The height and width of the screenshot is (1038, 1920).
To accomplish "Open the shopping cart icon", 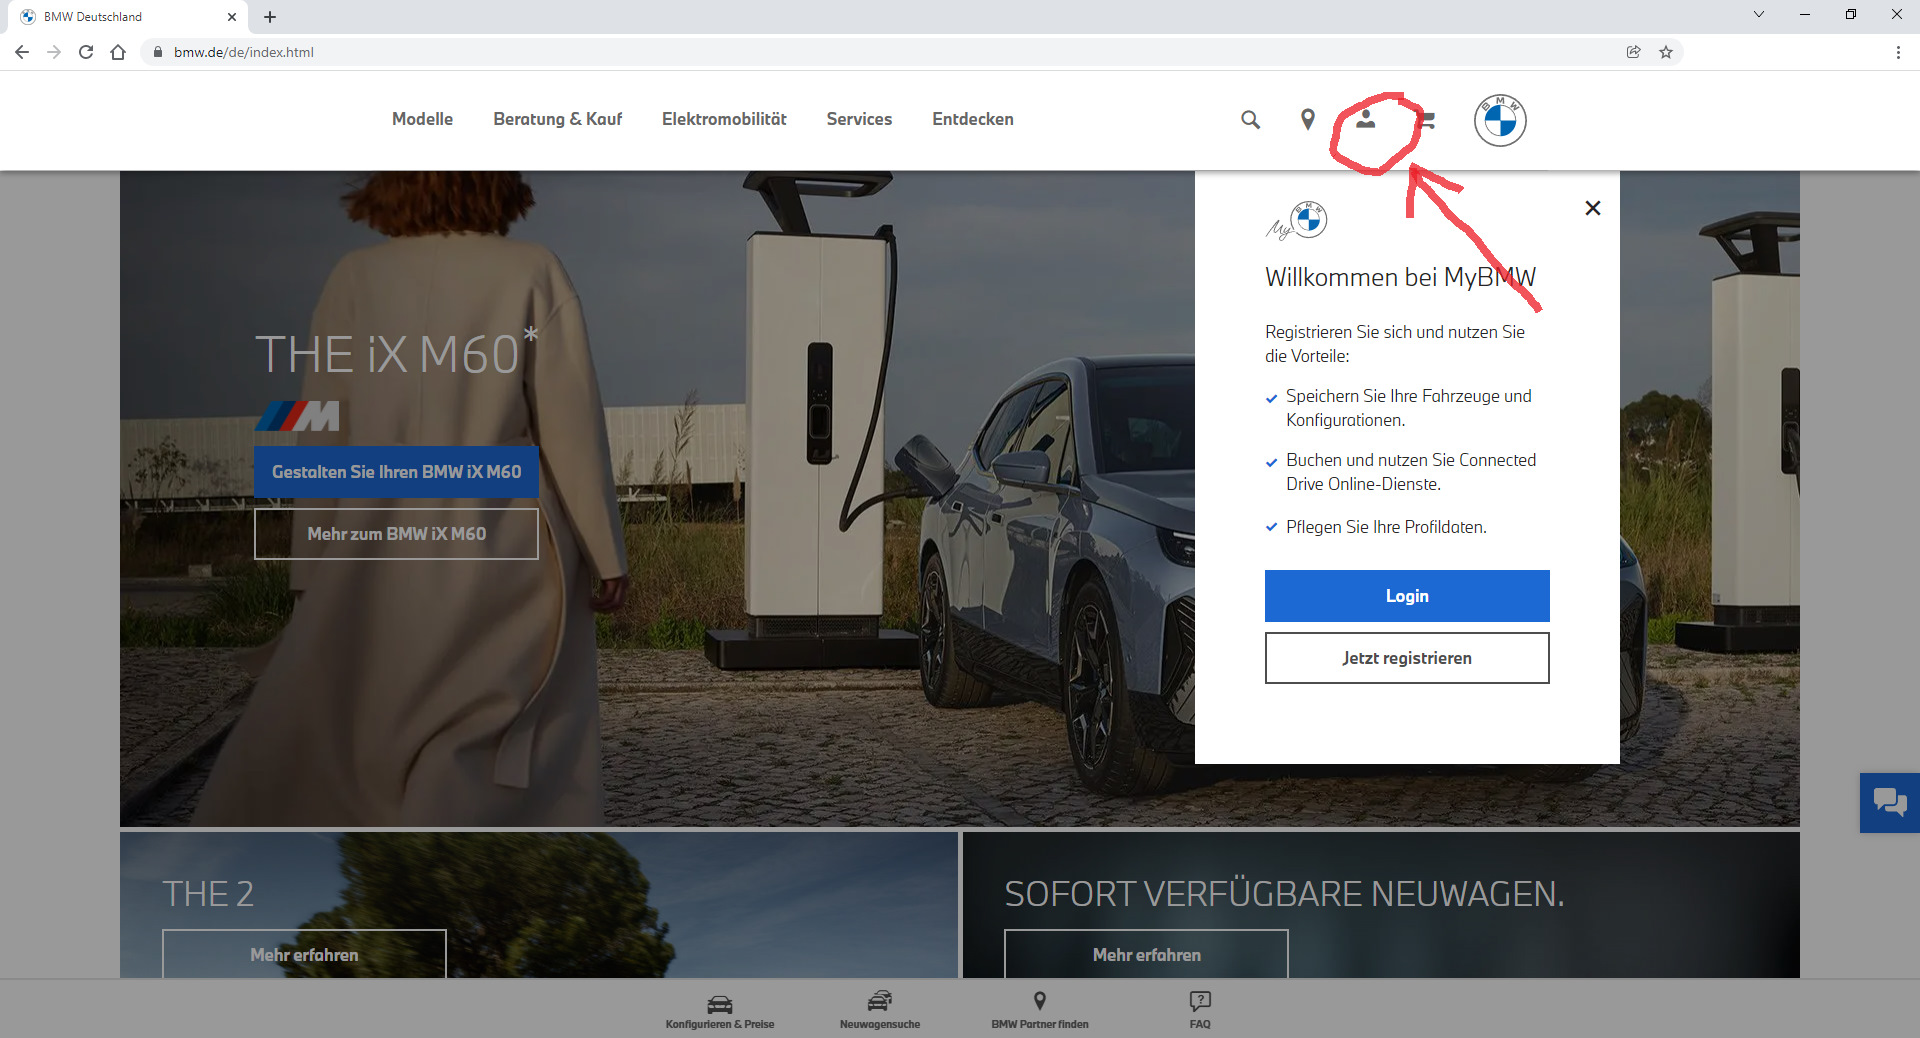I will (x=1426, y=120).
